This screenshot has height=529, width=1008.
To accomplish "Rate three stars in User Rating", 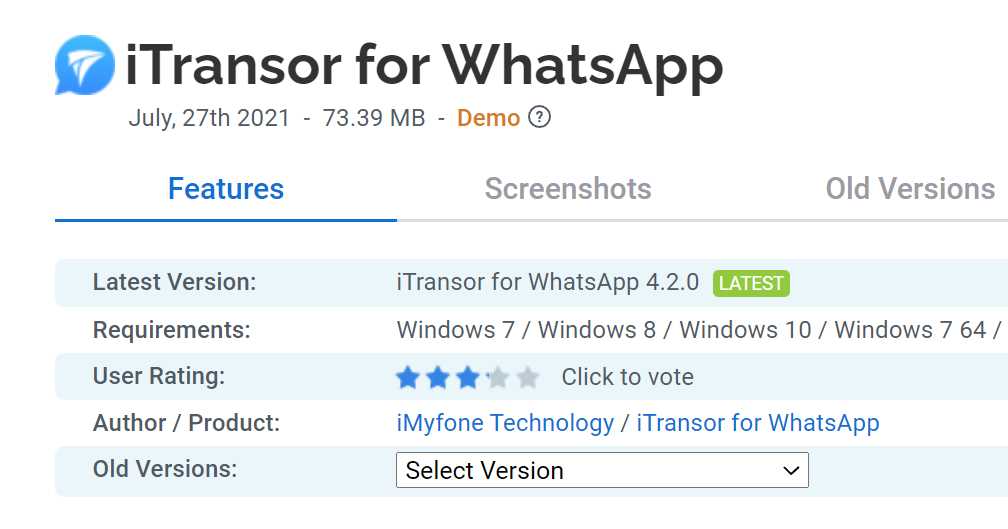I will [x=468, y=377].
